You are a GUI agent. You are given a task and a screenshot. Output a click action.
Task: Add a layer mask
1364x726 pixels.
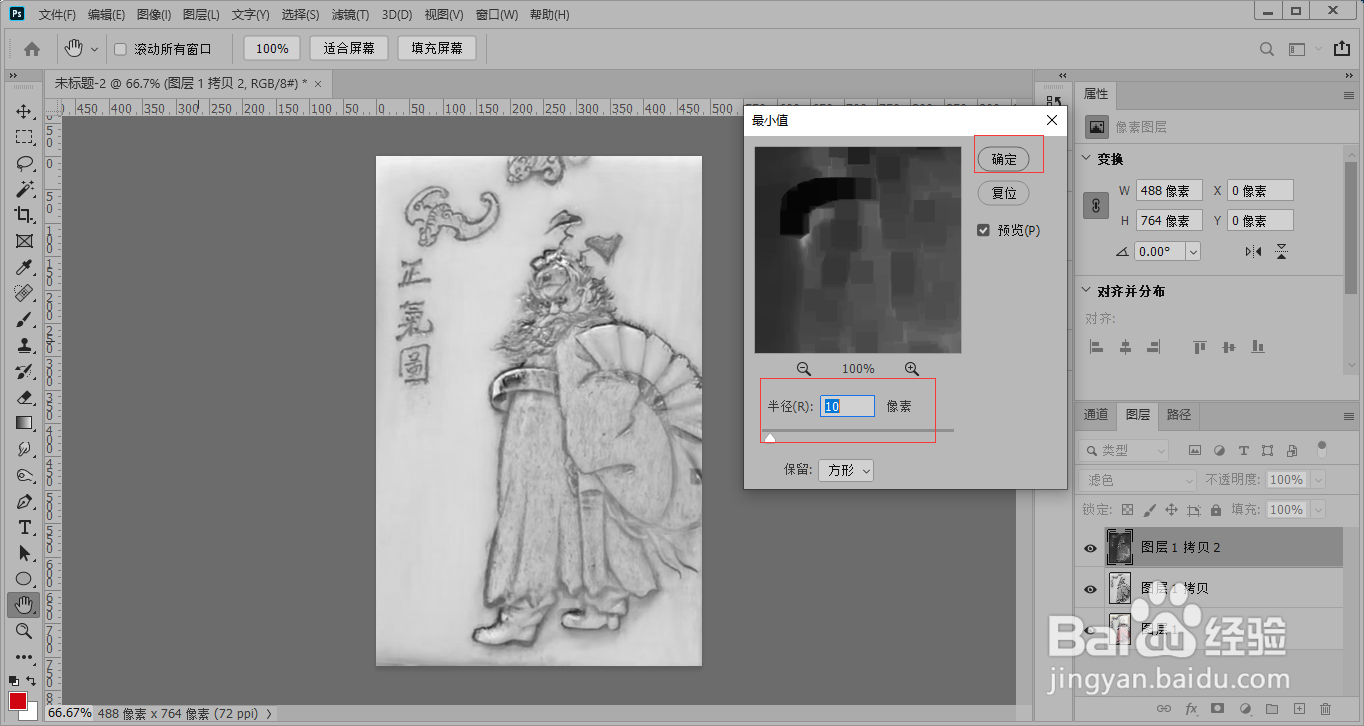point(1218,708)
